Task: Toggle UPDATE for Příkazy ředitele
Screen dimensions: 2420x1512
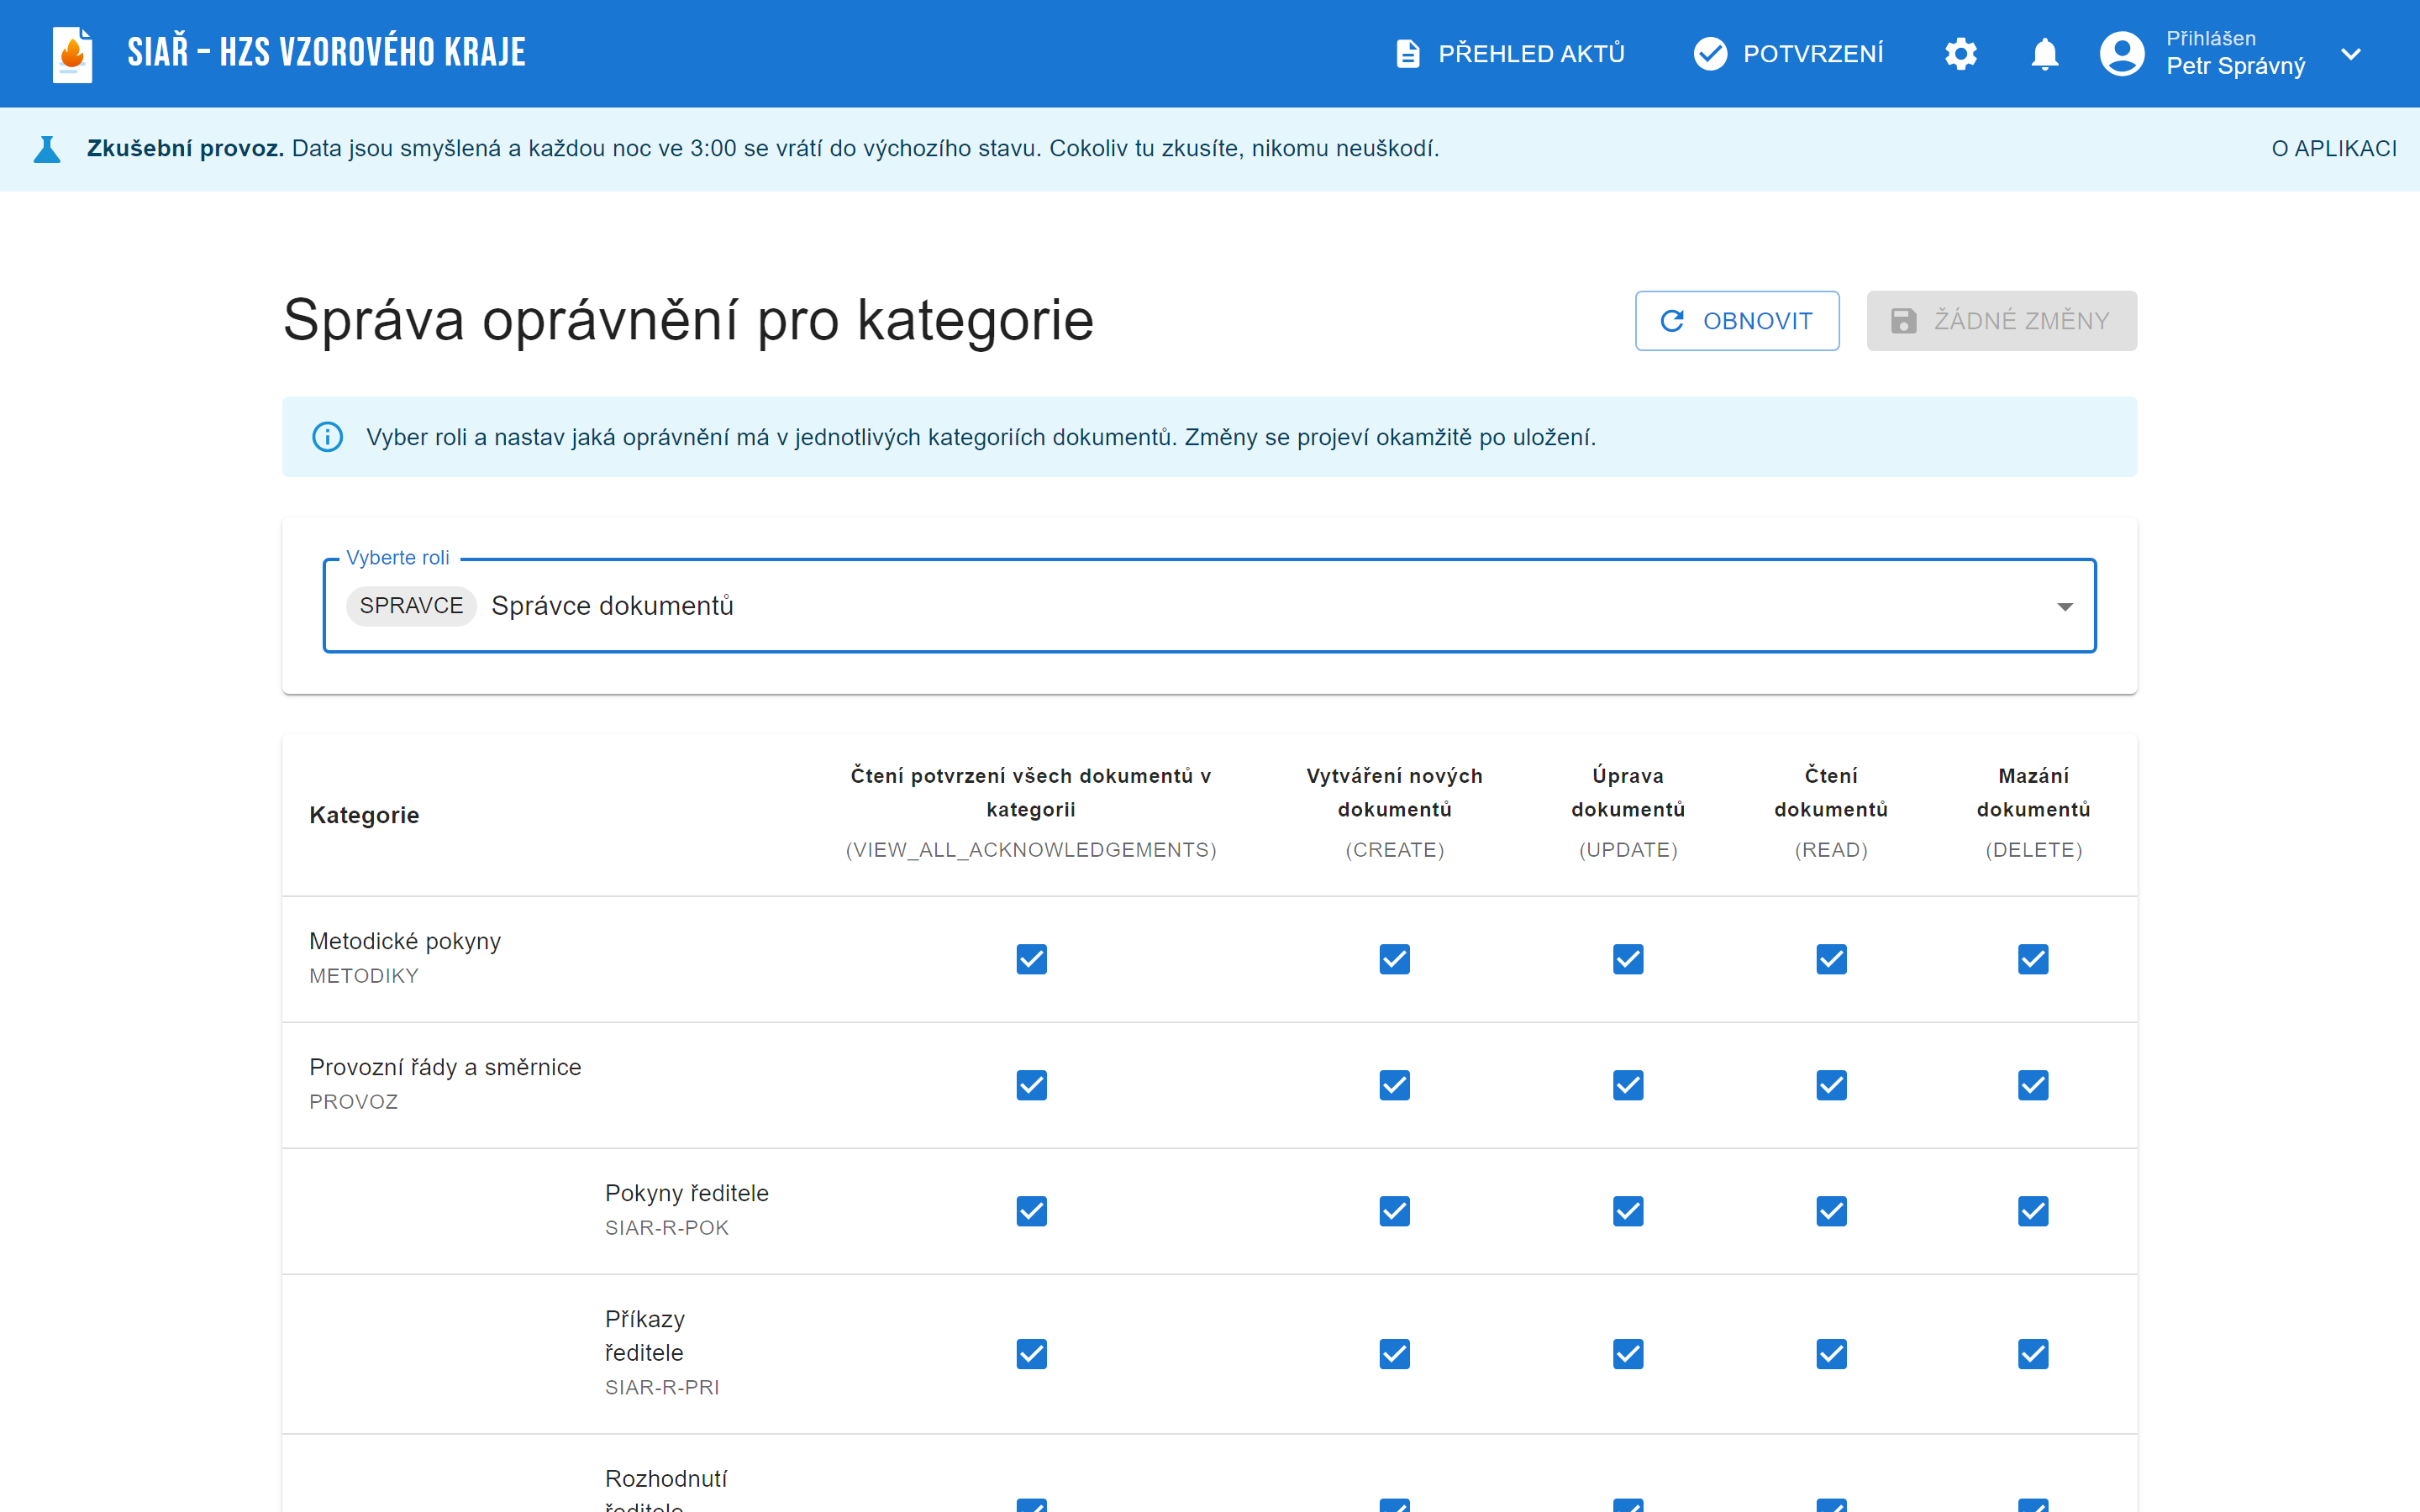Action: tap(1628, 1354)
